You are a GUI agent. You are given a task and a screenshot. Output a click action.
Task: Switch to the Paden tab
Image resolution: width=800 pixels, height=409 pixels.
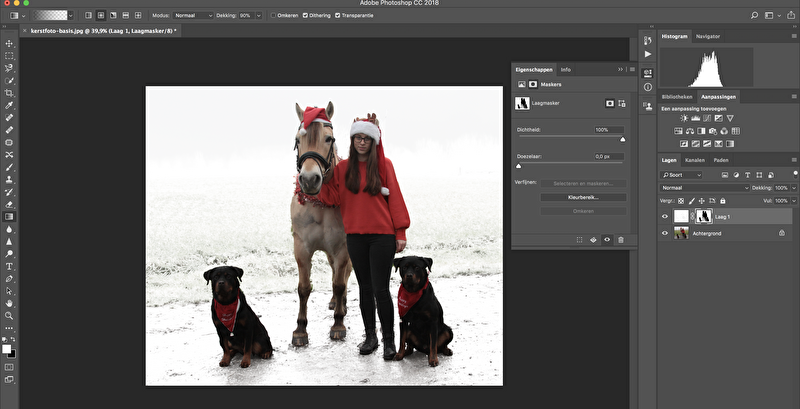coord(721,160)
